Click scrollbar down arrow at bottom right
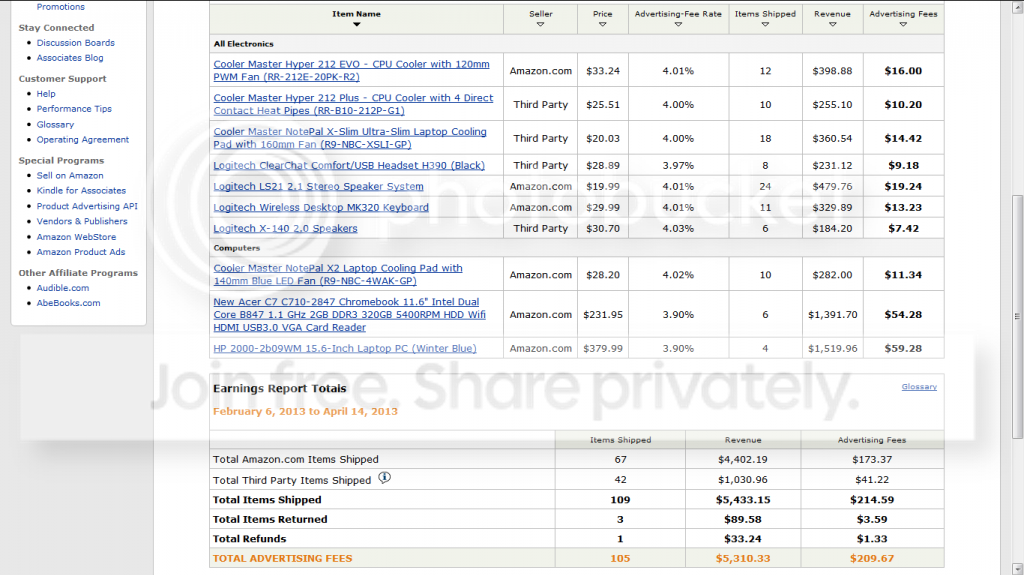The width and height of the screenshot is (1024, 575). pos(1017,568)
